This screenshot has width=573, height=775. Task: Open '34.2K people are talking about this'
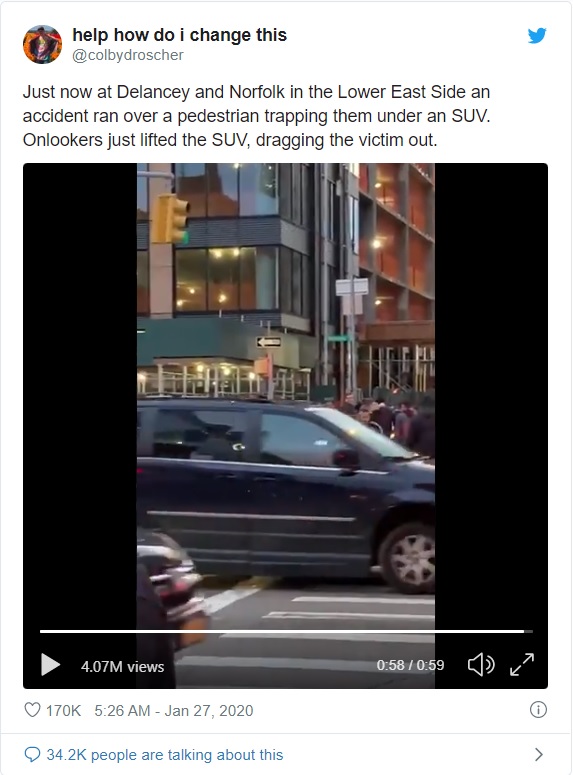click(x=165, y=755)
